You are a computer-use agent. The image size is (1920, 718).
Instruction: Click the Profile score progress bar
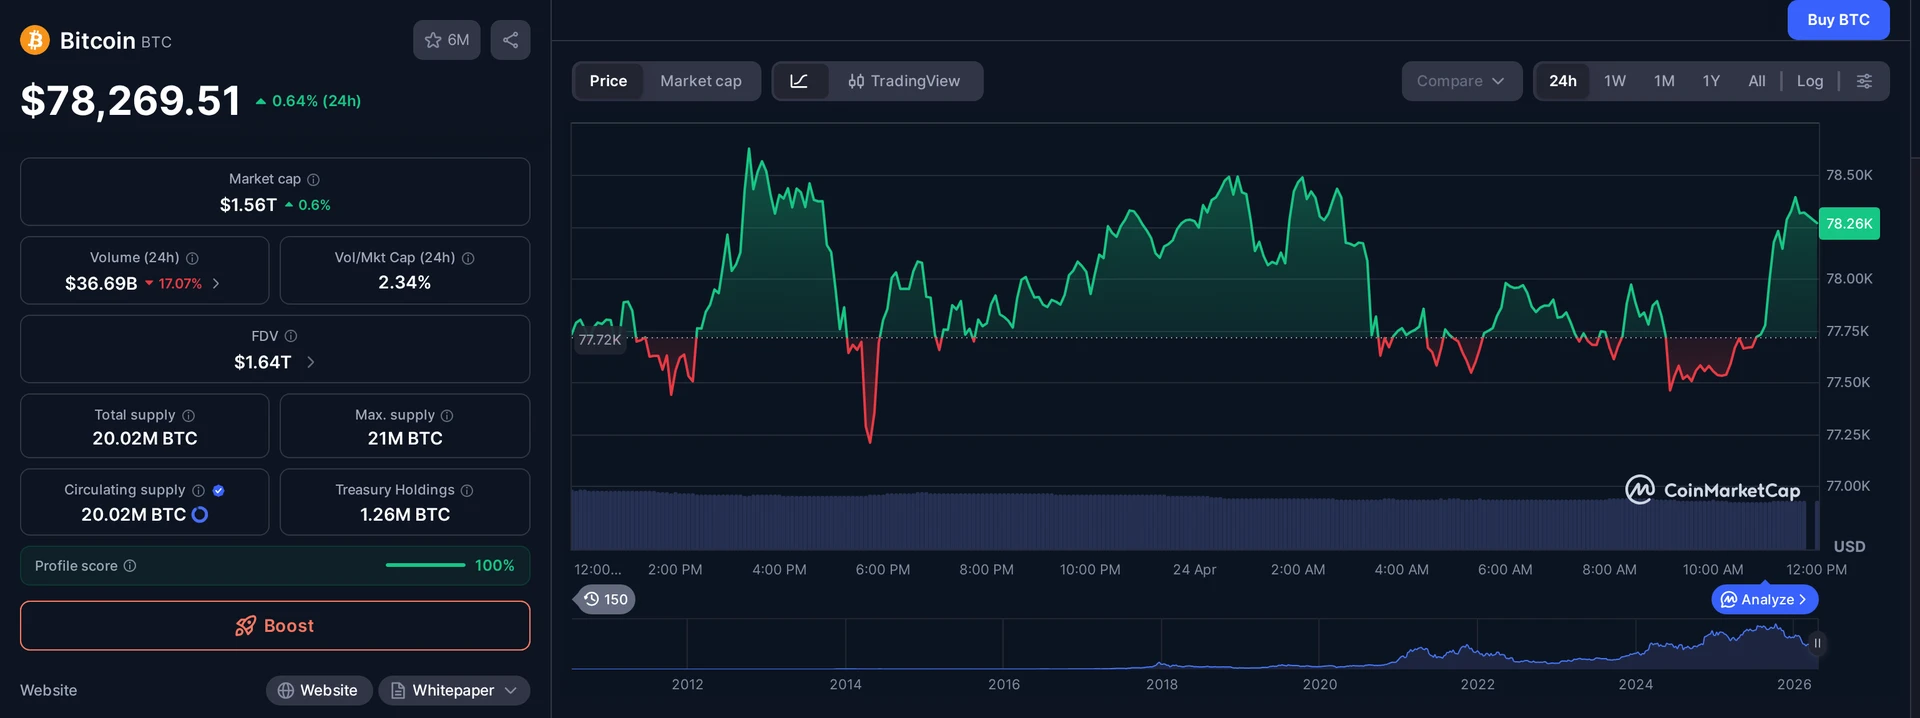(x=425, y=565)
